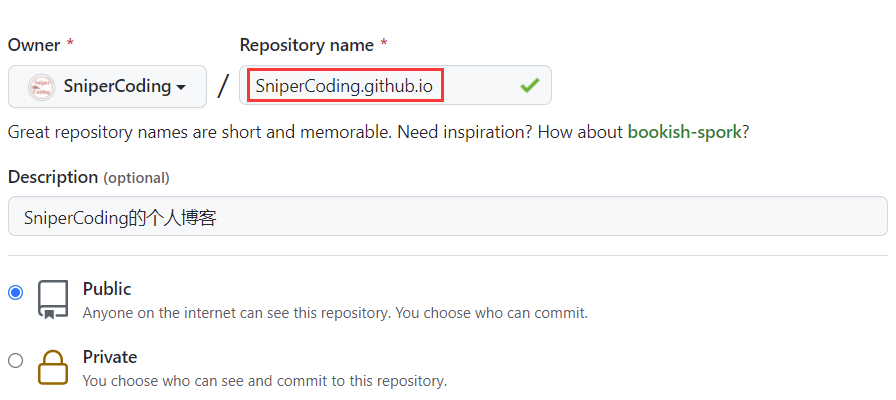Click the 'Anyone on the internet' helper text
Screen dimensions: 896x400
tap(335, 313)
